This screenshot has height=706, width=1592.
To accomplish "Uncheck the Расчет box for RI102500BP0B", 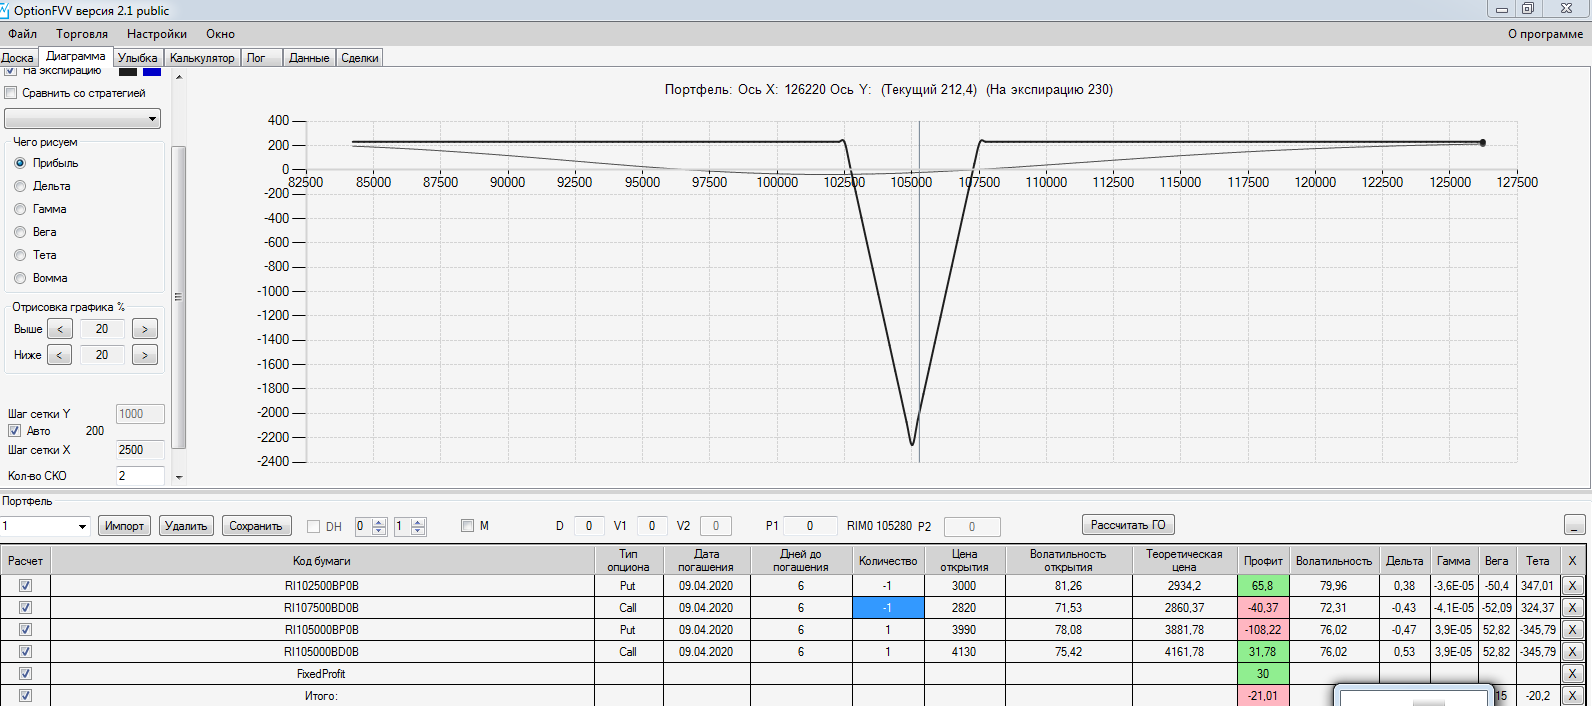I will pos(25,586).
